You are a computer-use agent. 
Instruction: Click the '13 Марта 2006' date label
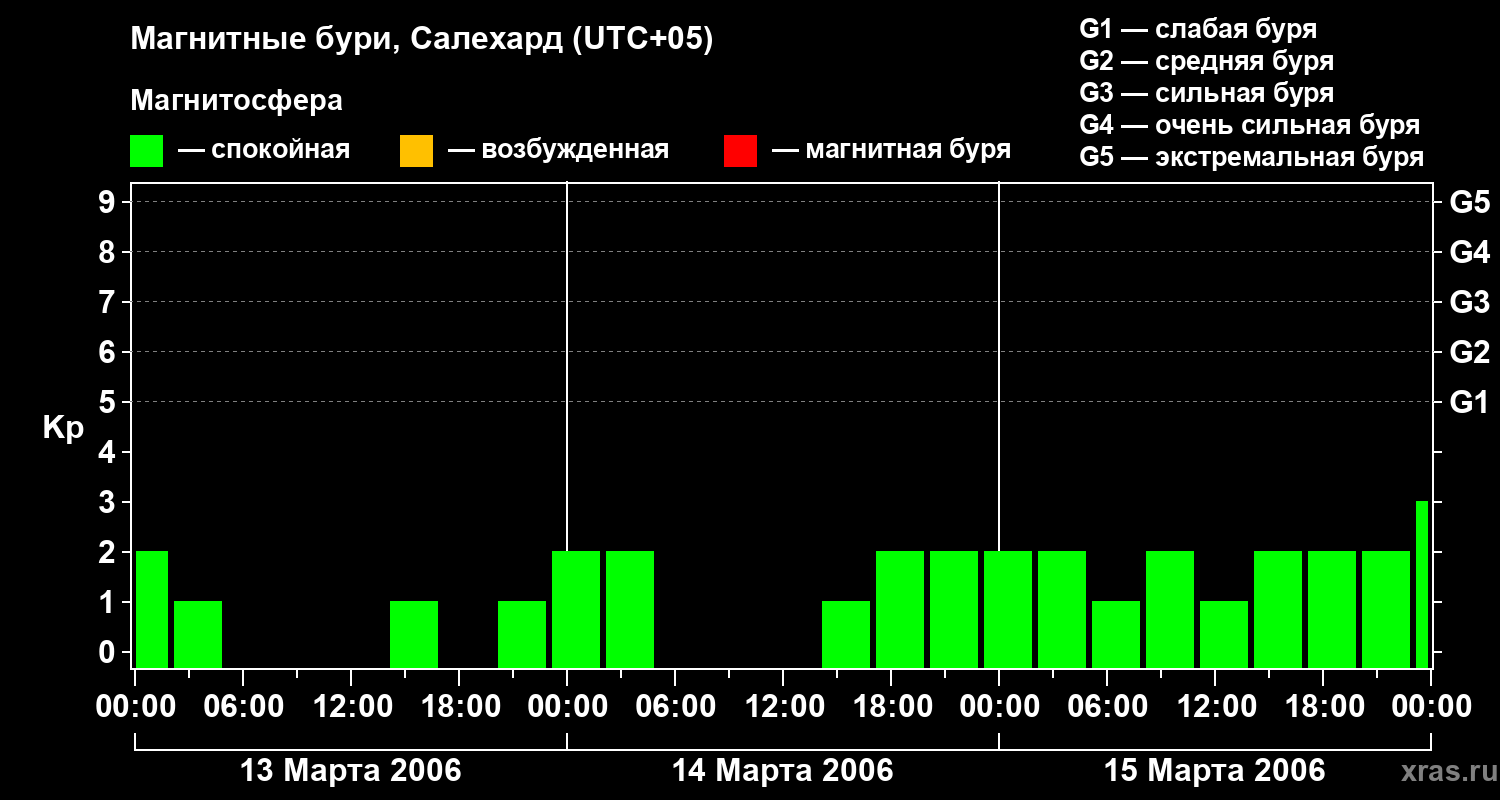pyautogui.click(x=351, y=771)
